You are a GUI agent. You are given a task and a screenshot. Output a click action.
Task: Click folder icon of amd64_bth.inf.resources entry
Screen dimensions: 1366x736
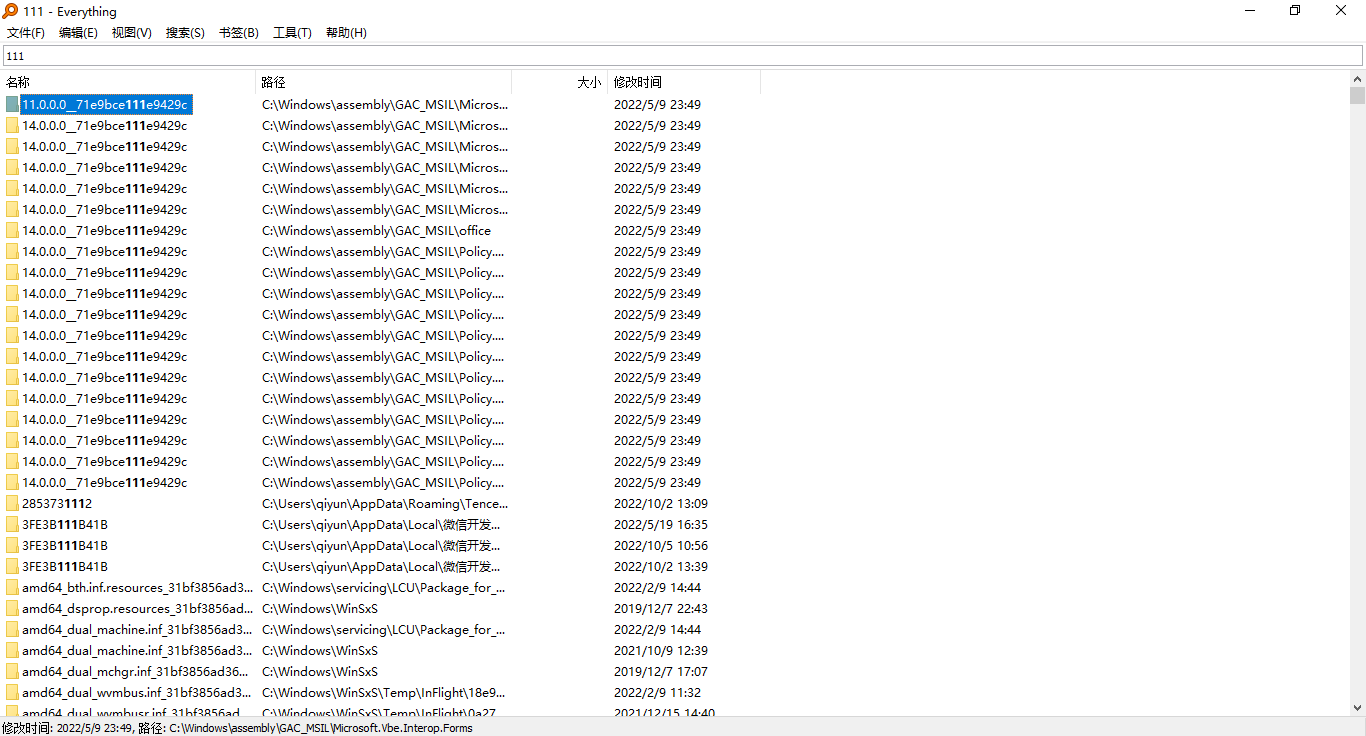pyautogui.click(x=12, y=588)
